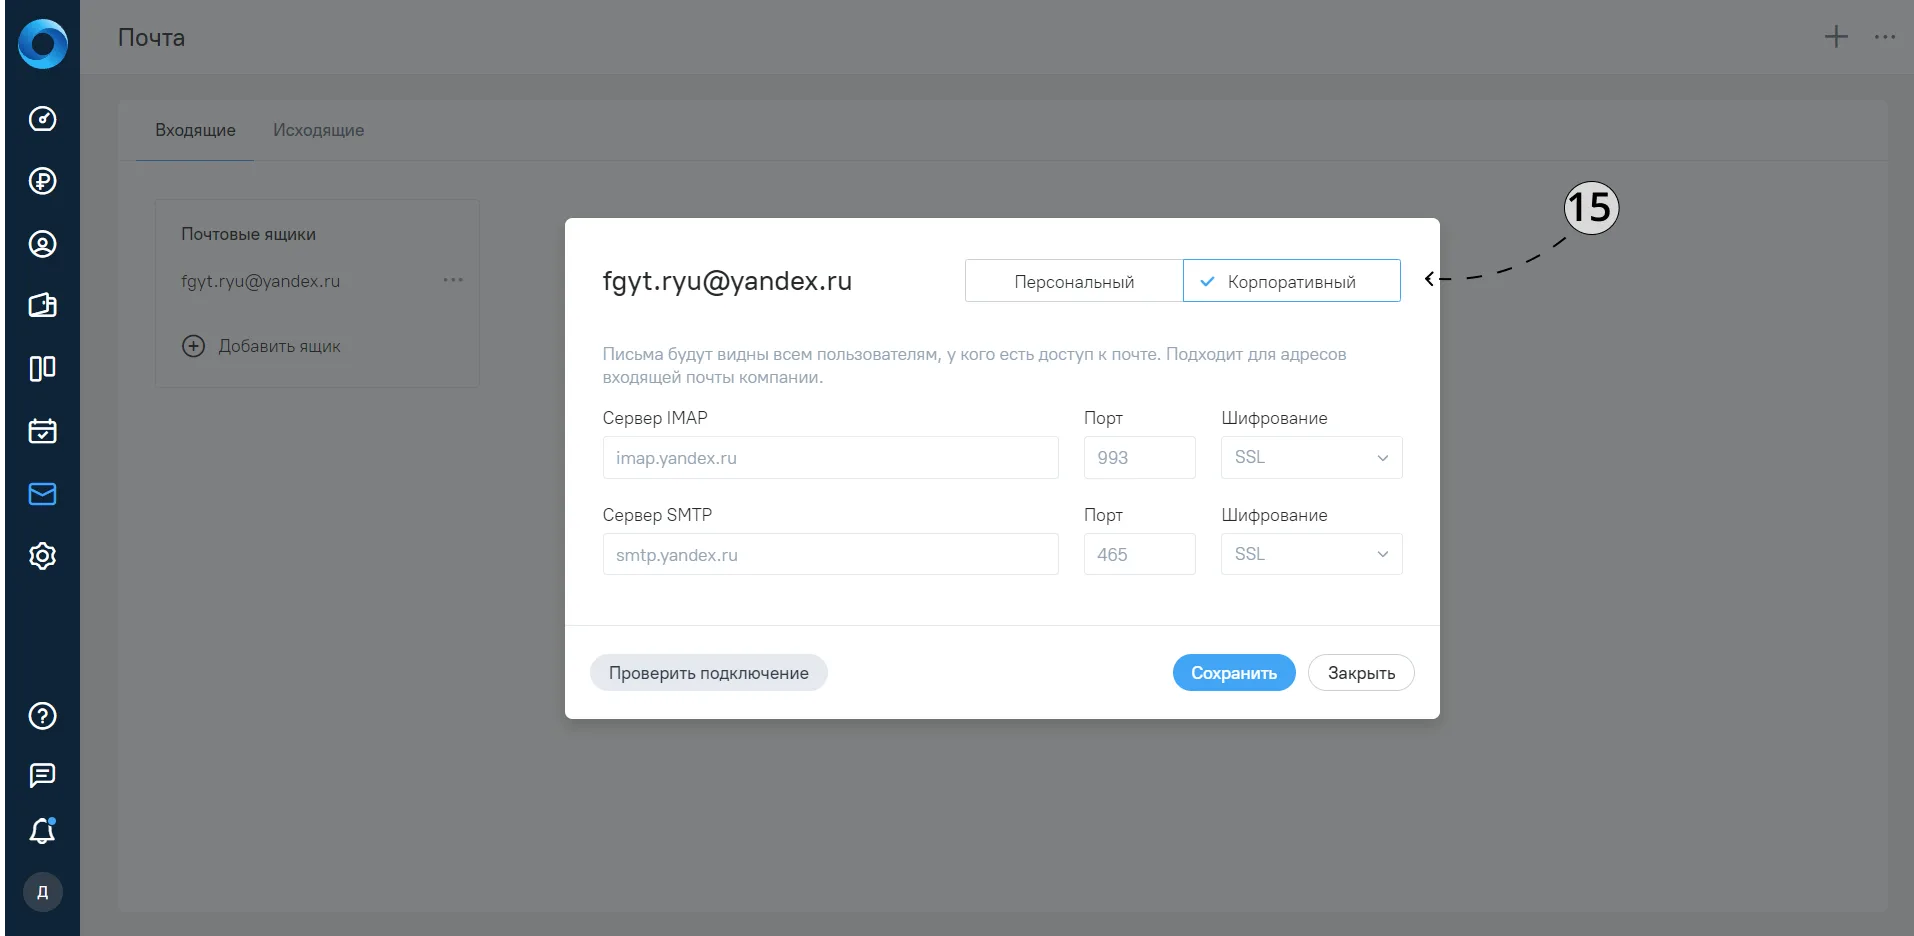Click the plus icon in top bar
This screenshot has width=1914, height=936.
(x=1836, y=37)
